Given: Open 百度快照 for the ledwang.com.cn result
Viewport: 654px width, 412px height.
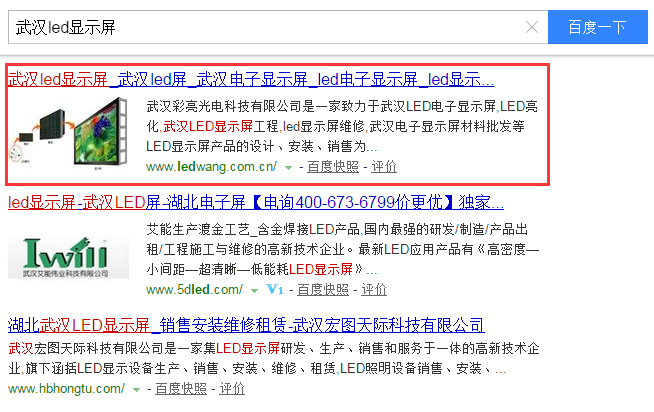Looking at the screenshot, I should 332,167.
